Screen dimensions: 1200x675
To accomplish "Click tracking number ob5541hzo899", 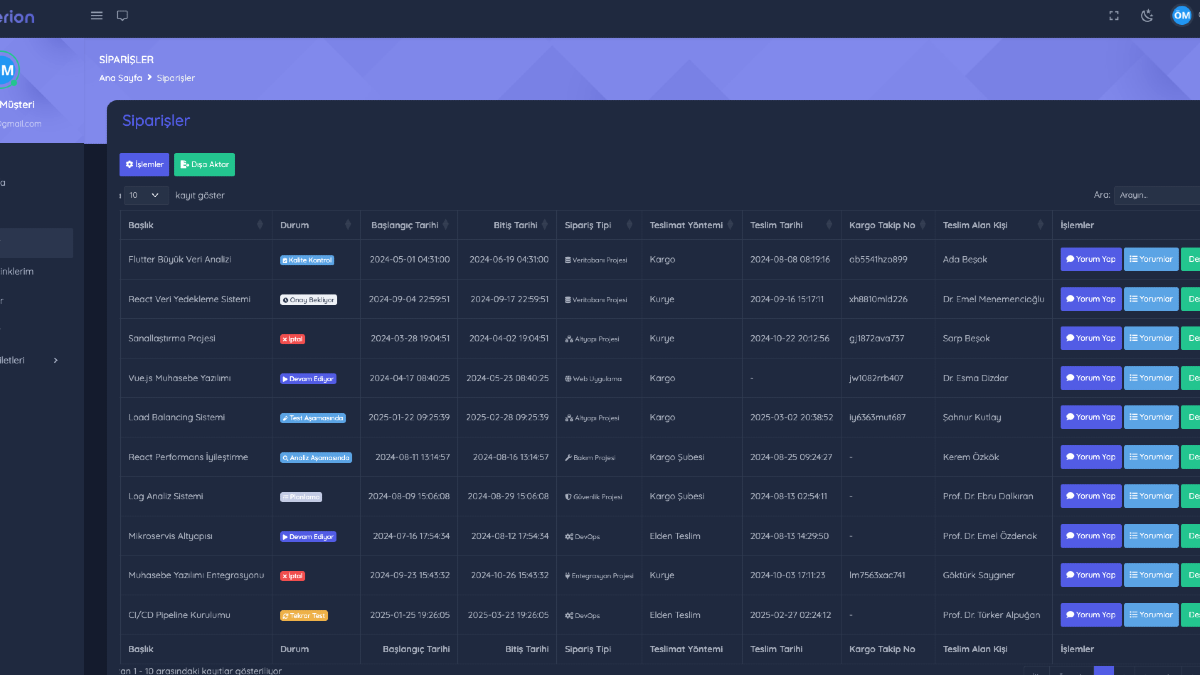I will 878,259.
